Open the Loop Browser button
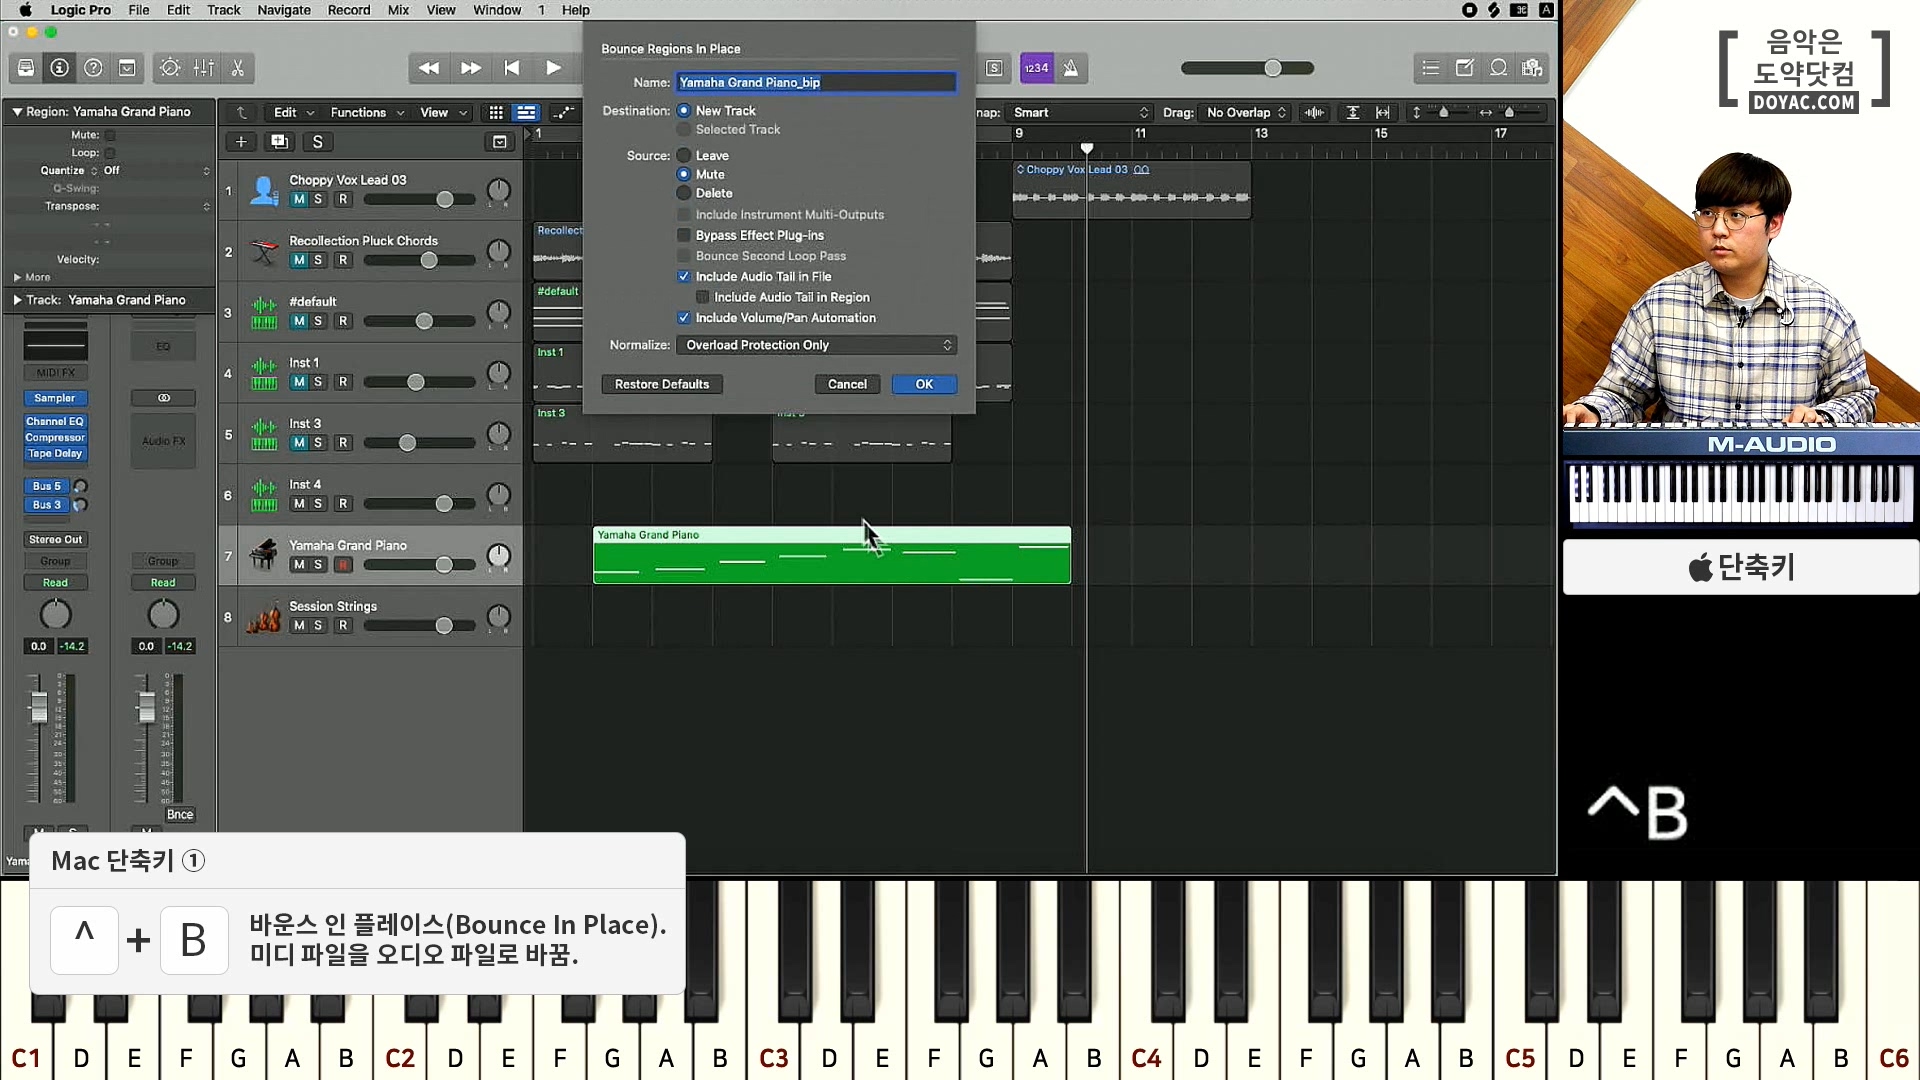 pos(1499,68)
